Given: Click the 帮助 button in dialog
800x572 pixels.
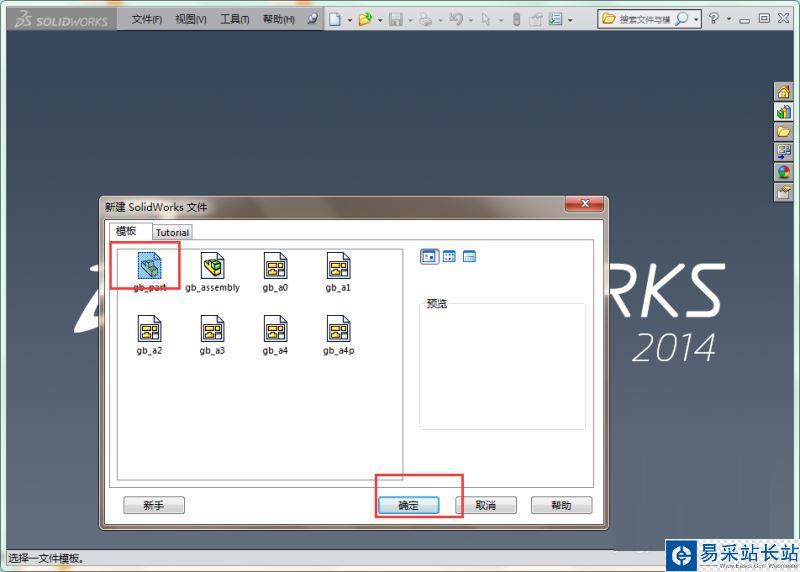Looking at the screenshot, I should (561, 505).
